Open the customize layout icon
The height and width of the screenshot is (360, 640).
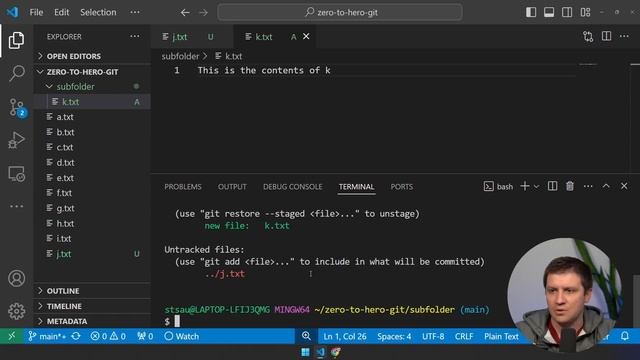585,12
